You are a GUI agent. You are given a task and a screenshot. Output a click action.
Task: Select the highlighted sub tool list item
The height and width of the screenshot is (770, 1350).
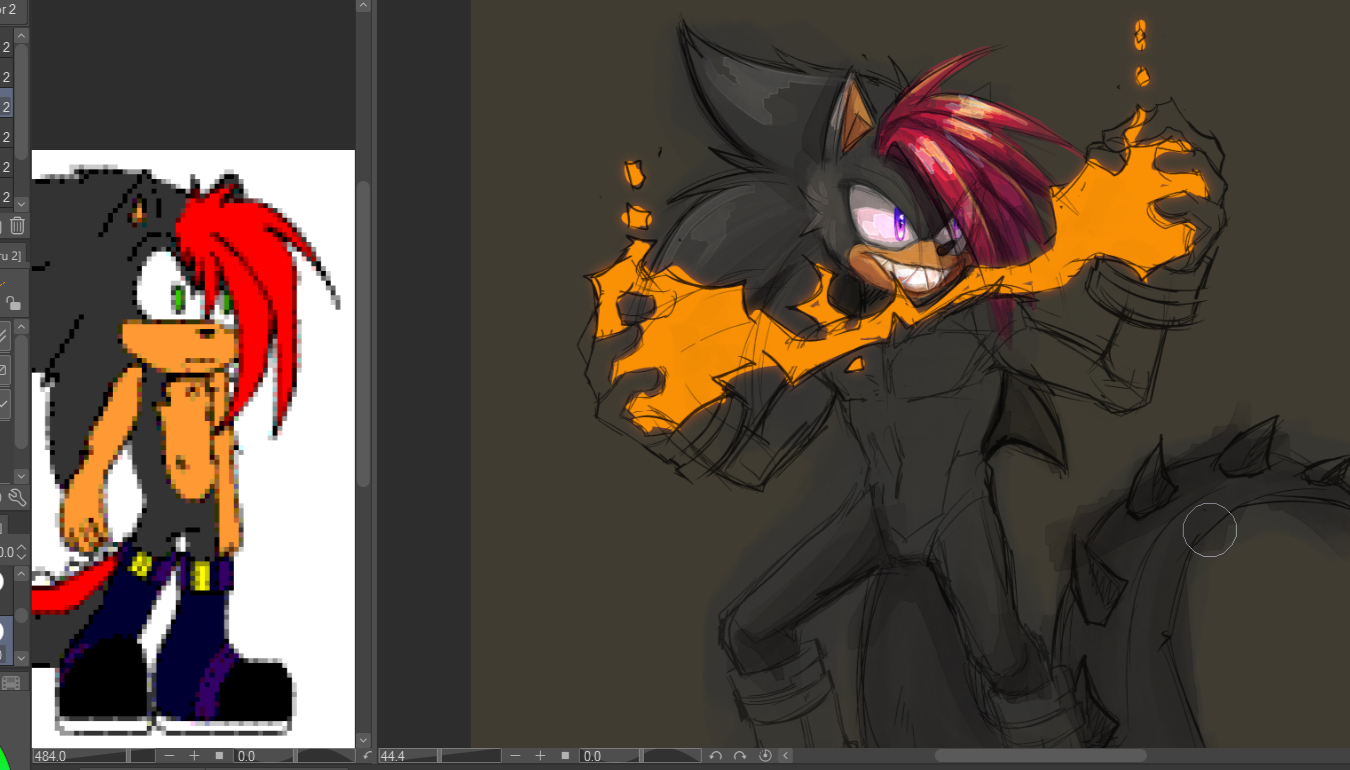[x=6, y=105]
